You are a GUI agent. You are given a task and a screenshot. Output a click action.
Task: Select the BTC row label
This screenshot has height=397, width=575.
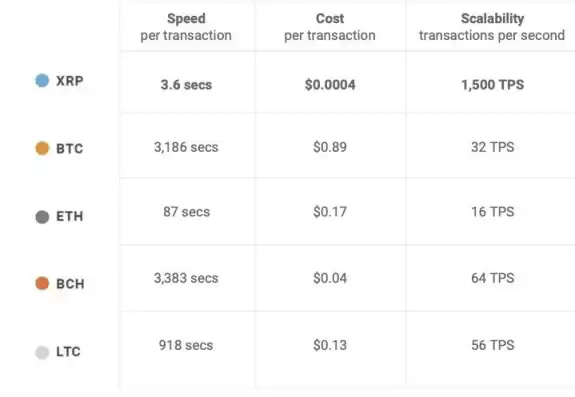pos(70,148)
